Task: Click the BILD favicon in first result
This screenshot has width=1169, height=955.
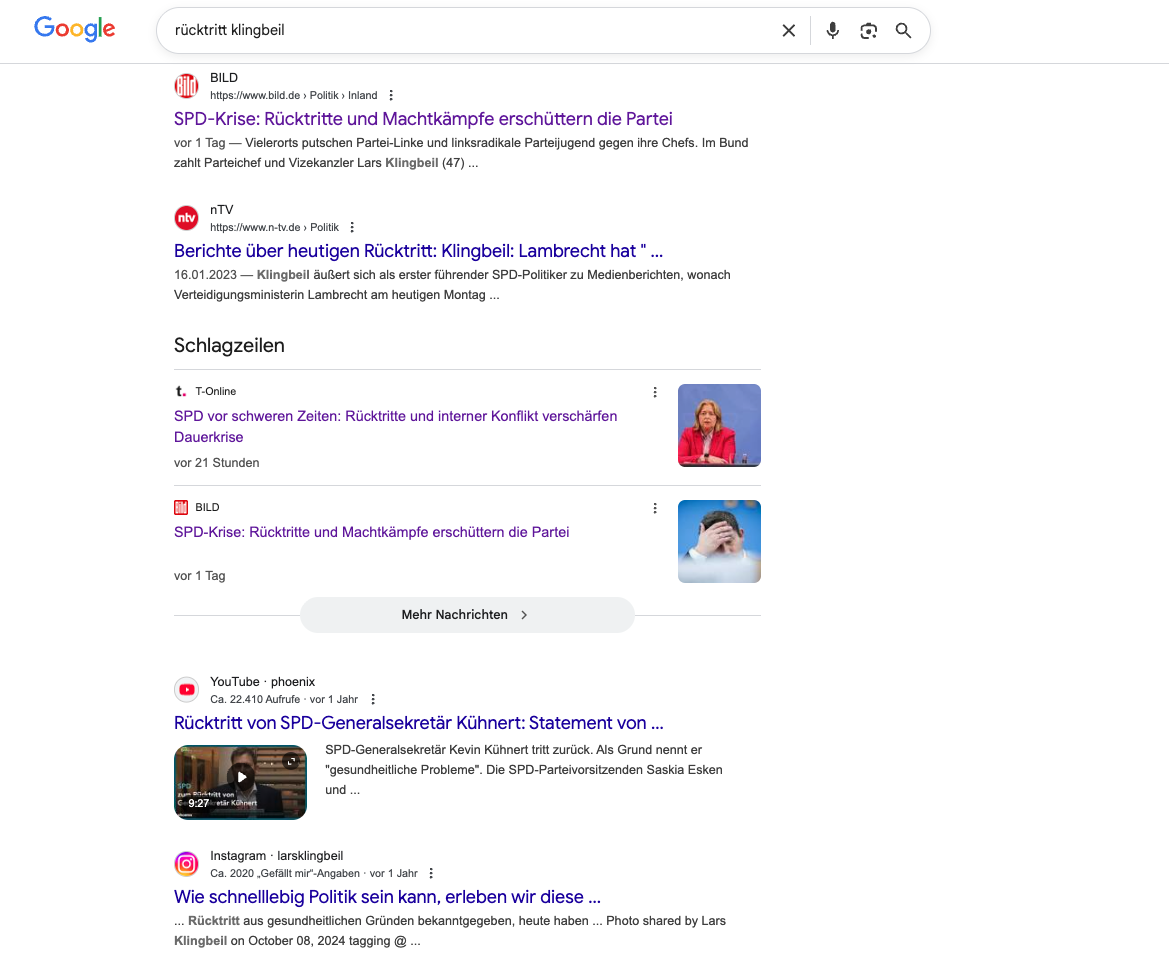Action: 186,86
